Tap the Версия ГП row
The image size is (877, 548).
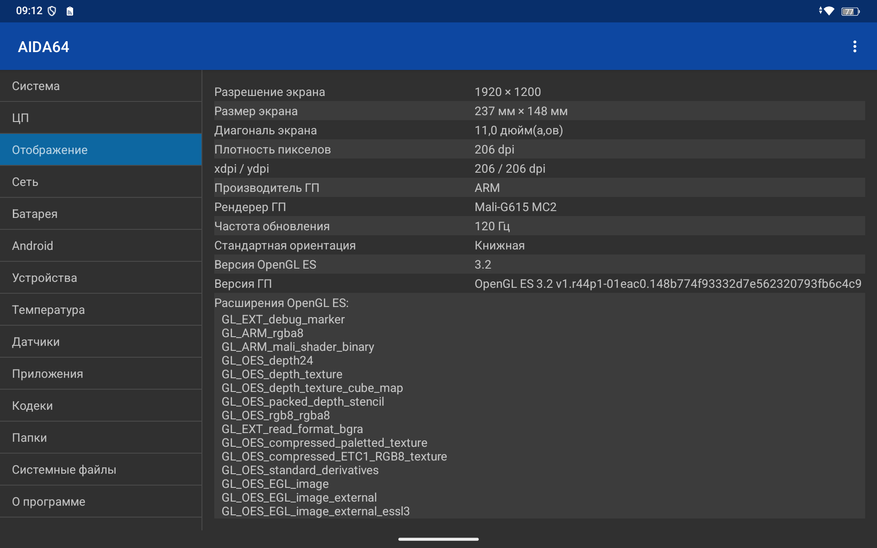[538, 284]
